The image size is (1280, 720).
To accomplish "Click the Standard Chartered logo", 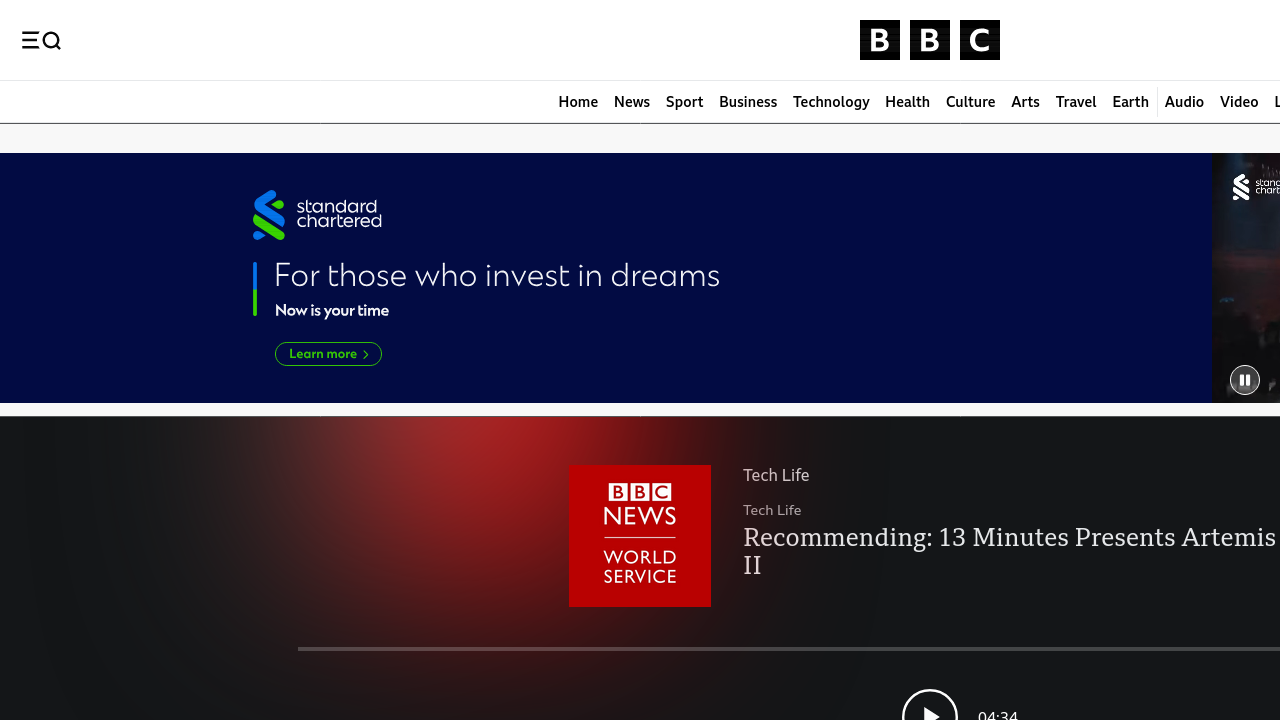I will 317,215.
